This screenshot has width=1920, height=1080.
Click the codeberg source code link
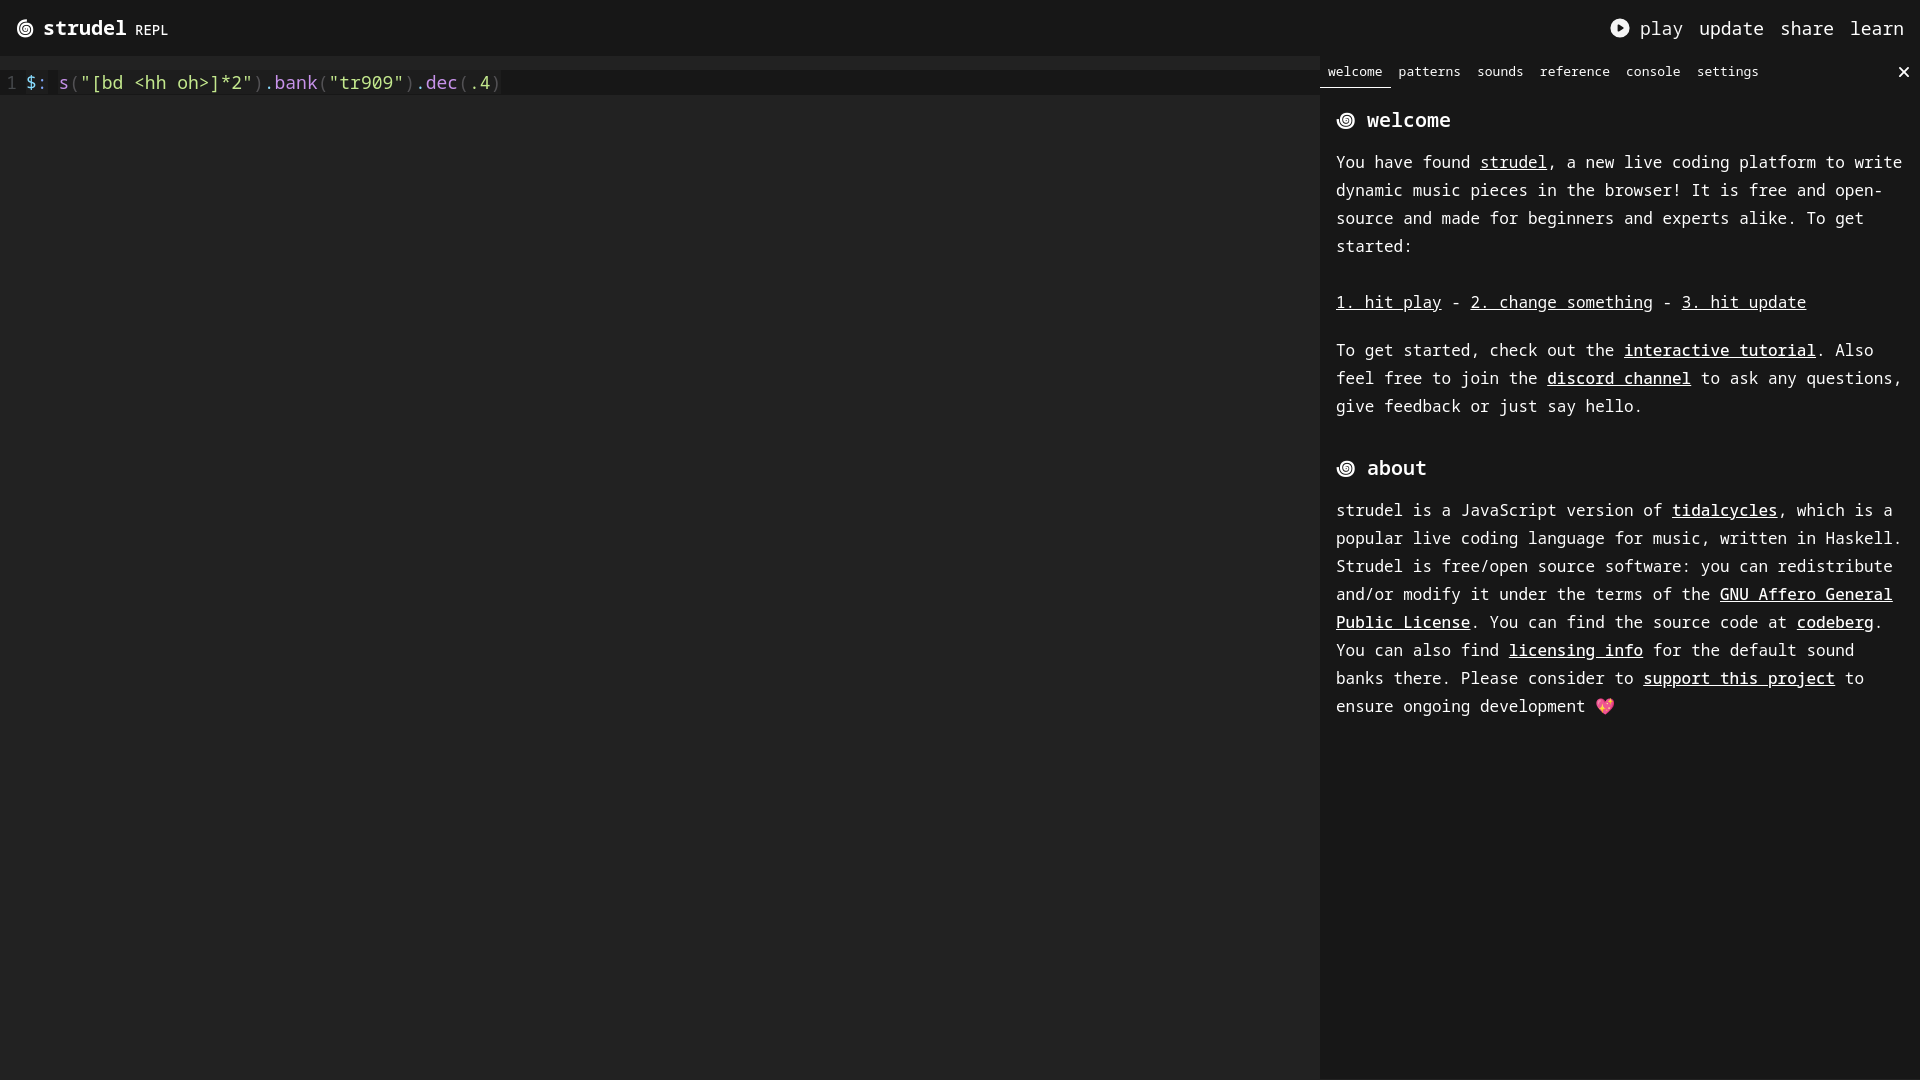tap(1834, 623)
